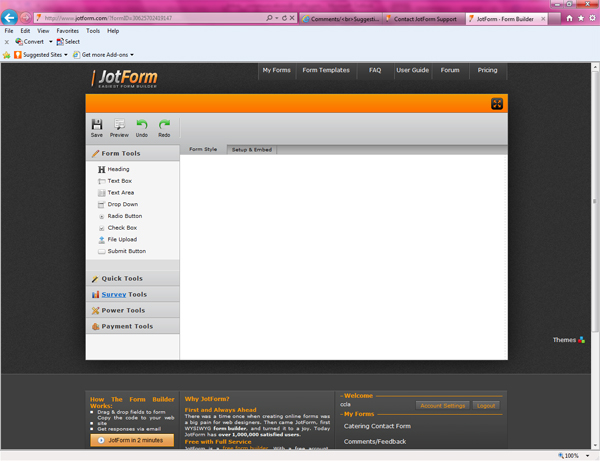Open the Pricing page

coord(488,70)
